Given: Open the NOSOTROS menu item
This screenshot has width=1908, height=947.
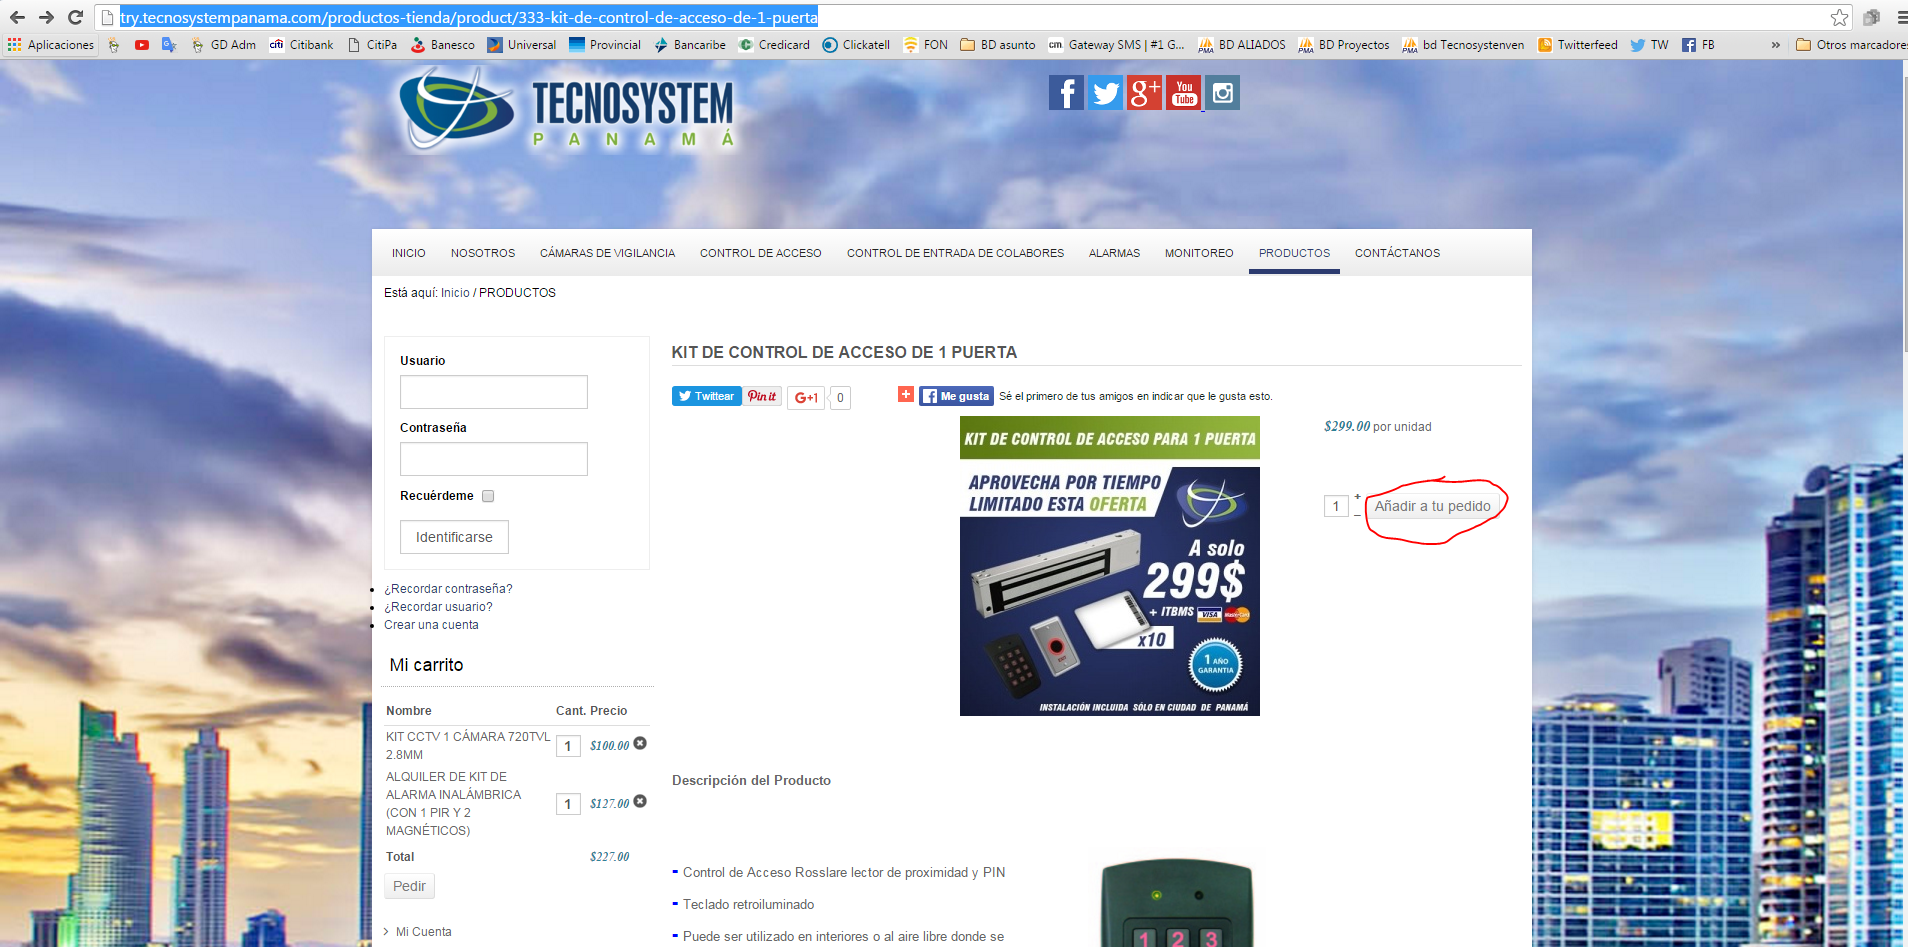Looking at the screenshot, I should (483, 253).
